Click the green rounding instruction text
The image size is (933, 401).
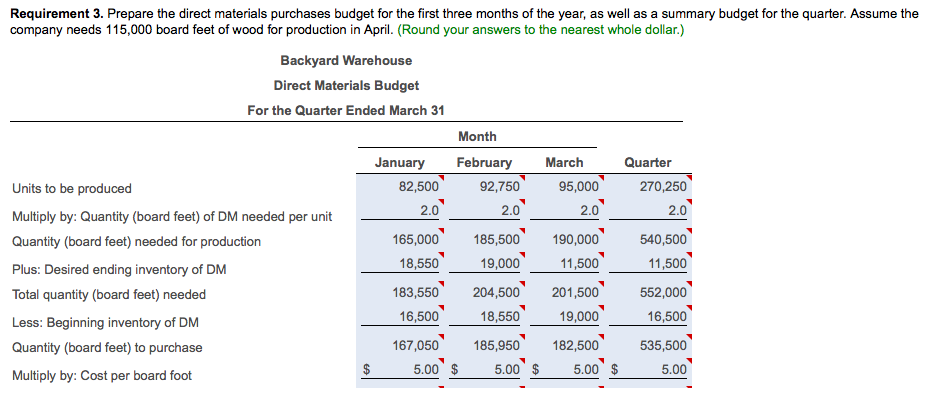pyautogui.click(x=540, y=30)
